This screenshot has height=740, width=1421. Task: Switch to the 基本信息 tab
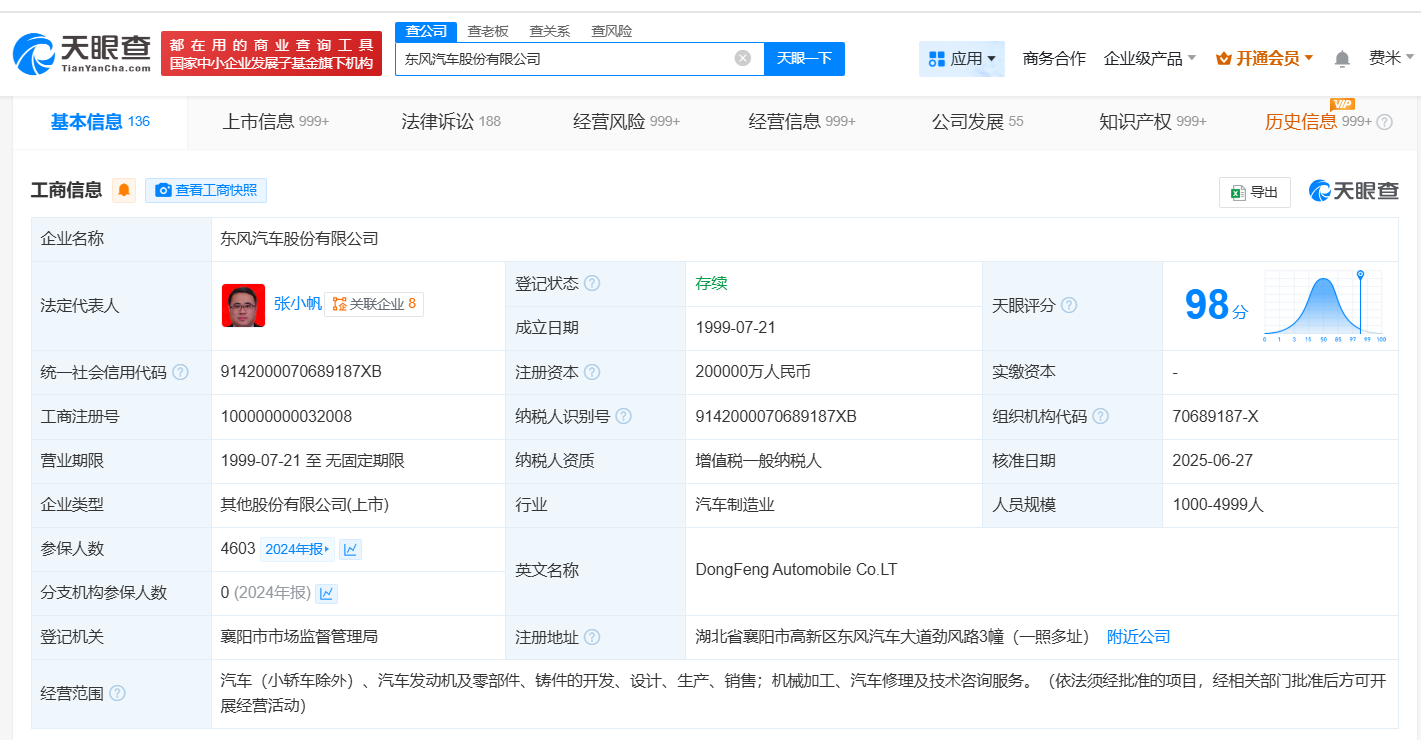100,122
